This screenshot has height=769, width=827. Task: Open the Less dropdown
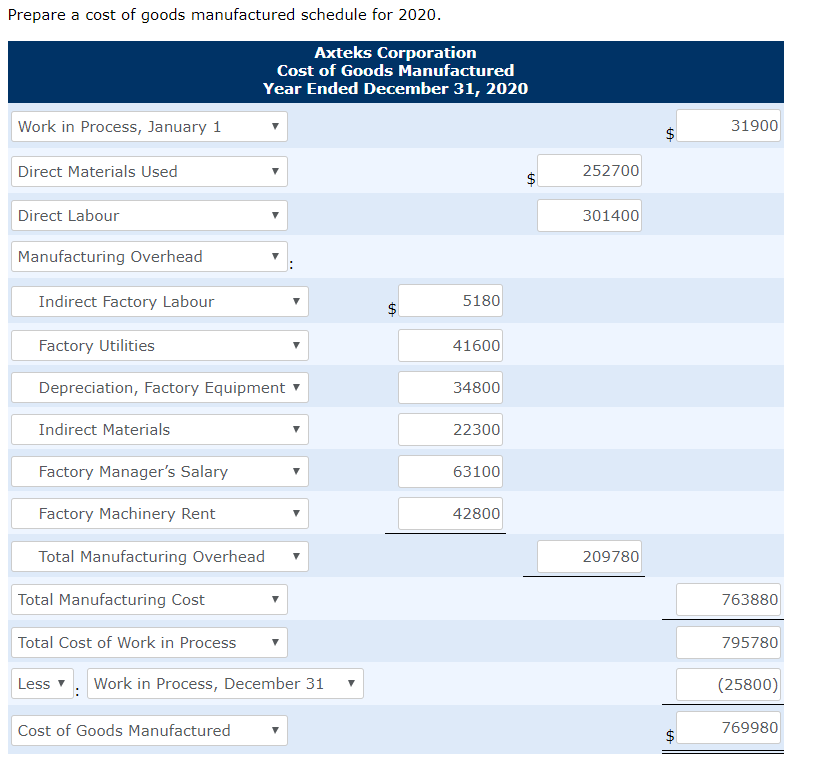click(x=41, y=683)
